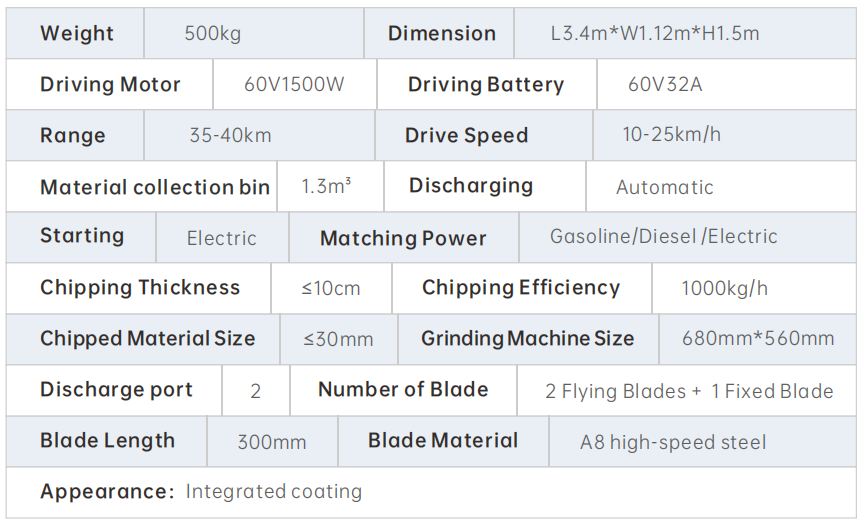The height and width of the screenshot is (526, 863).
Task: Click the Automatic discharging value
Action: coord(664,187)
